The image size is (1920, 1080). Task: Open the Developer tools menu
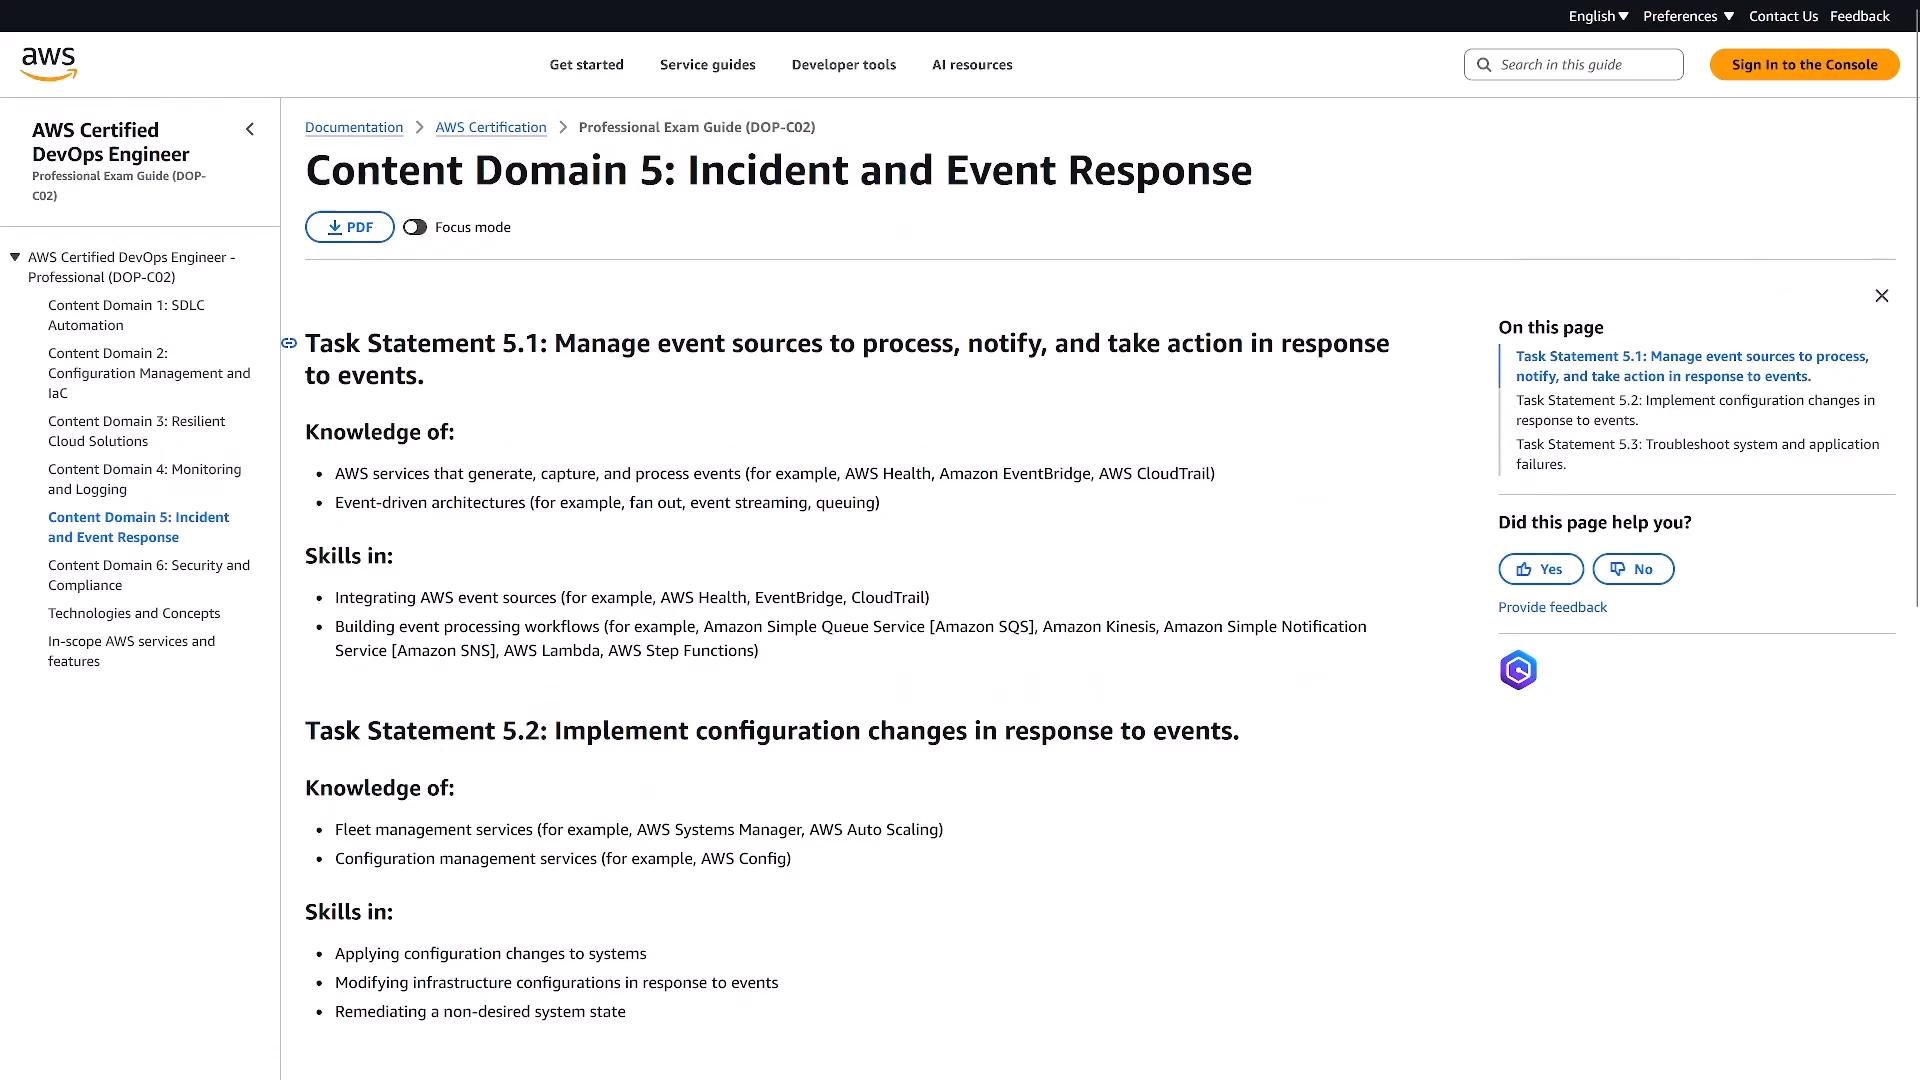[844, 65]
